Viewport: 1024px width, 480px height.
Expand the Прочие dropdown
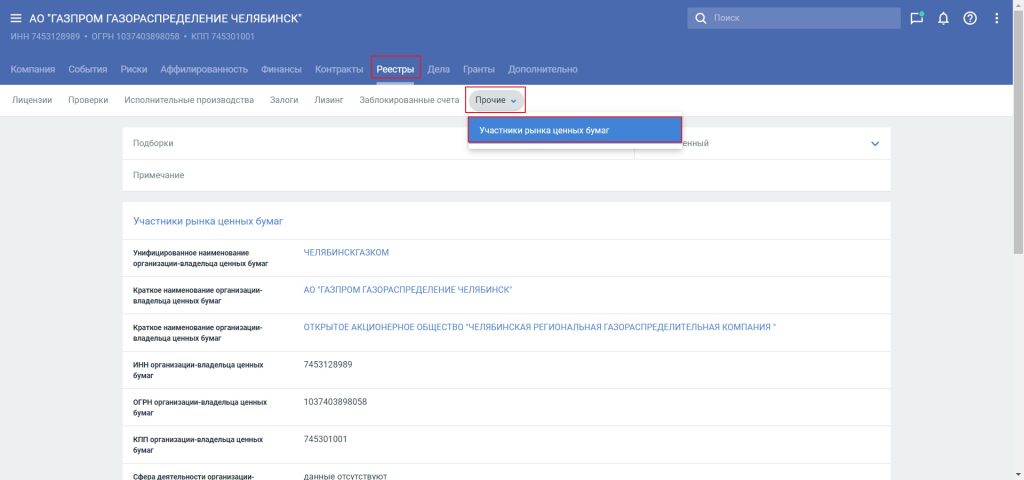click(x=496, y=101)
